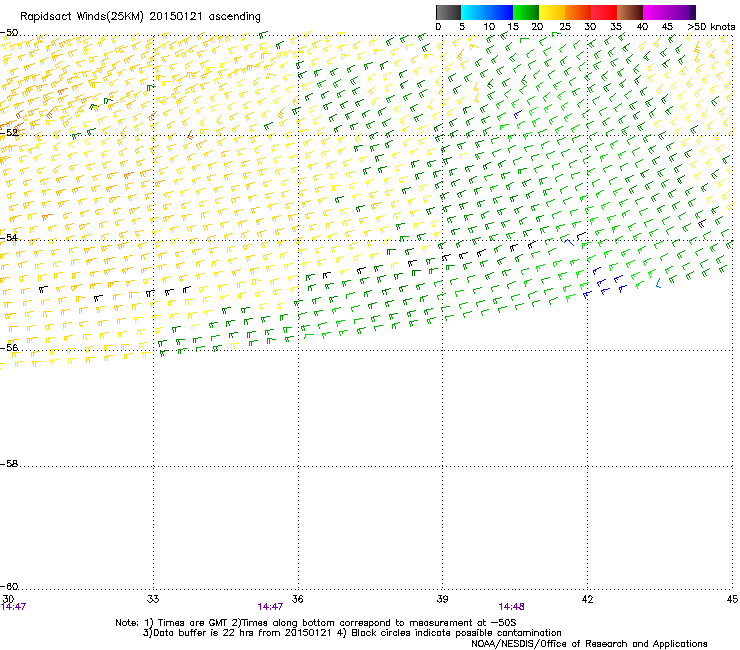Click the red 30-35 knots legend segment
The image size is (740, 650).
[x=604, y=12]
